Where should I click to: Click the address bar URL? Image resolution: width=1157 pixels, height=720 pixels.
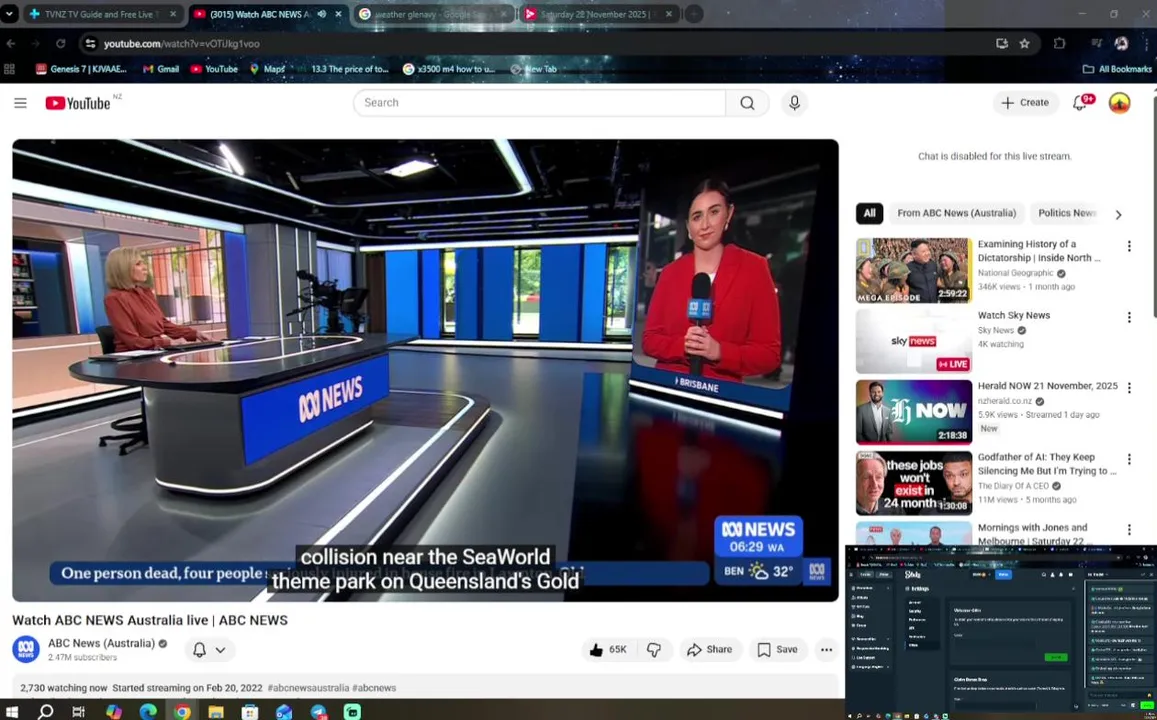coord(182,44)
